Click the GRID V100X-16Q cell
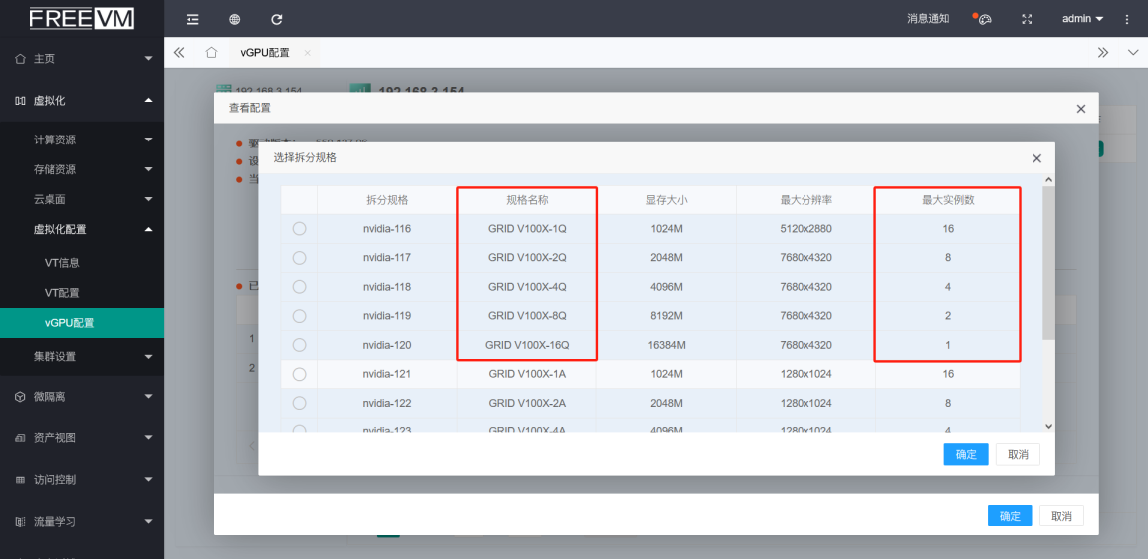The image size is (1148, 559). (527, 345)
